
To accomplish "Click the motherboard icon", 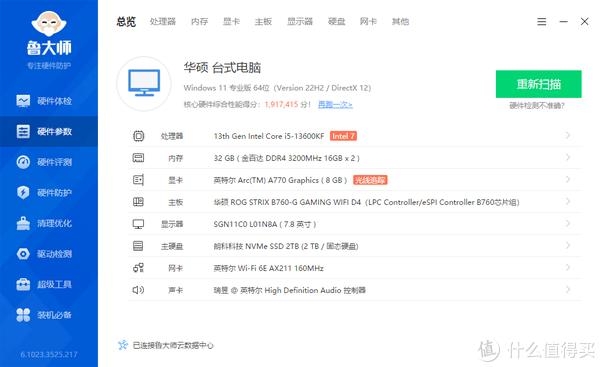I will coord(138,202).
